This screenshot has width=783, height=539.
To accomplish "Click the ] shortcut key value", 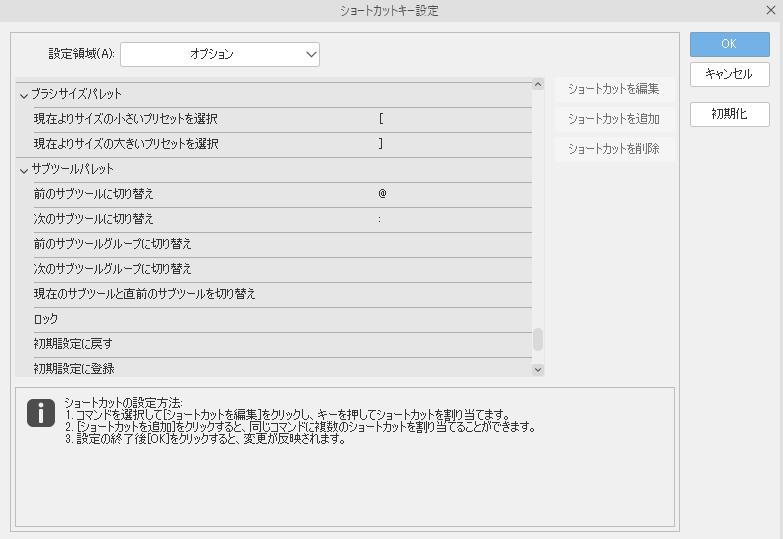I will (381, 144).
